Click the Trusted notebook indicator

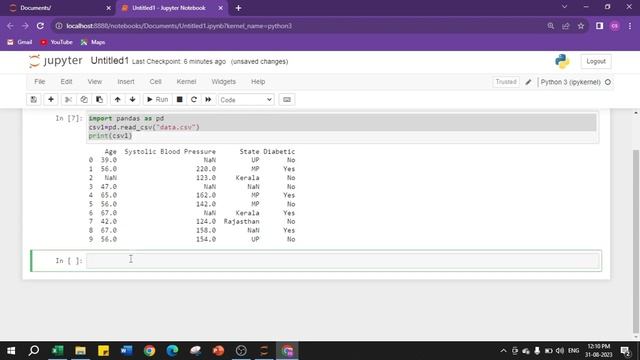506,82
